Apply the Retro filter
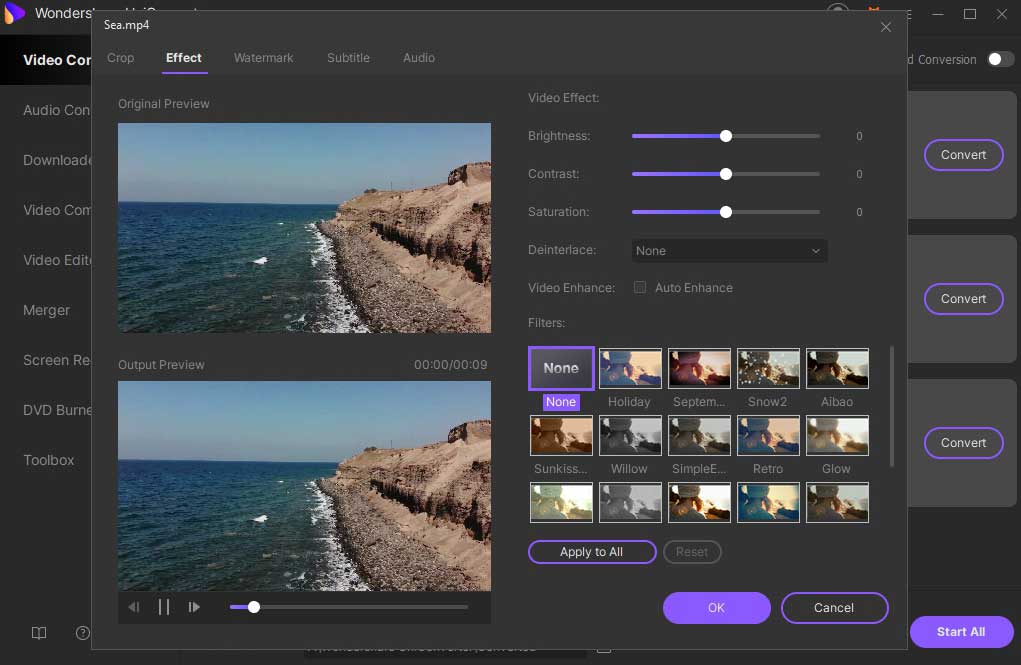The height and width of the screenshot is (665, 1021). [x=767, y=435]
